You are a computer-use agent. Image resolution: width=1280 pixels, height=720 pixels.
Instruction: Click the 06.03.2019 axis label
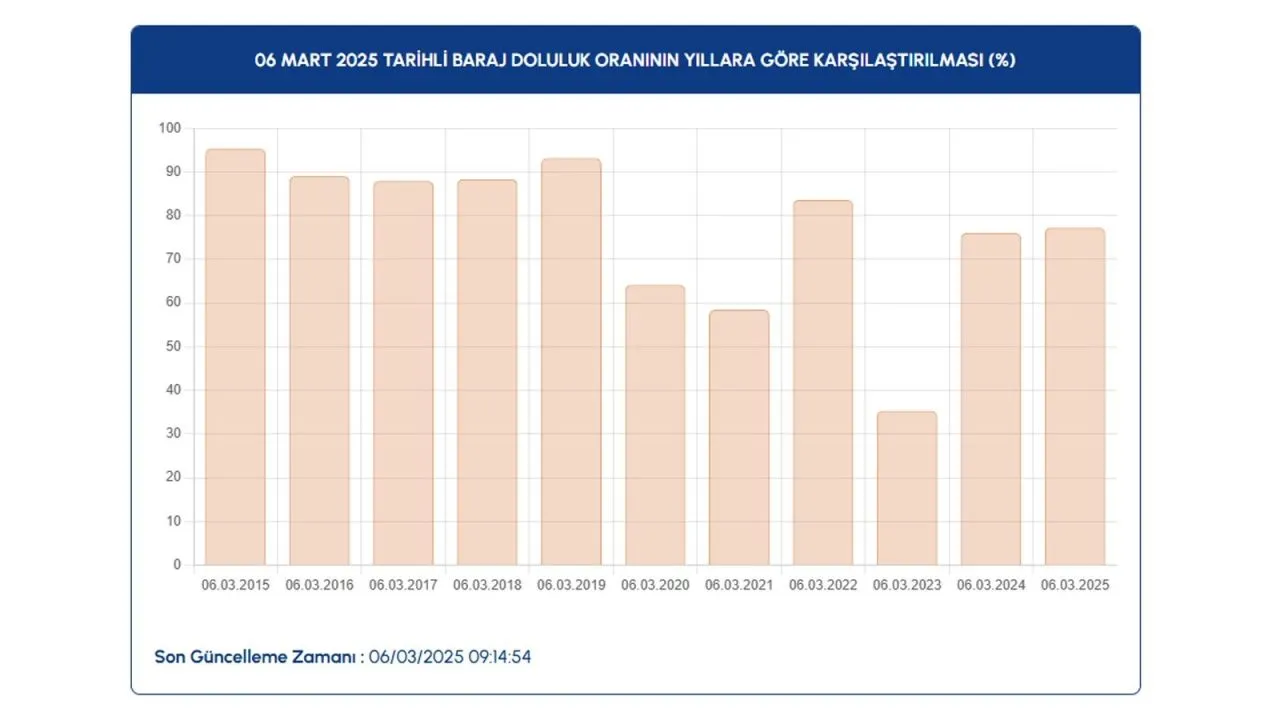coord(571,585)
